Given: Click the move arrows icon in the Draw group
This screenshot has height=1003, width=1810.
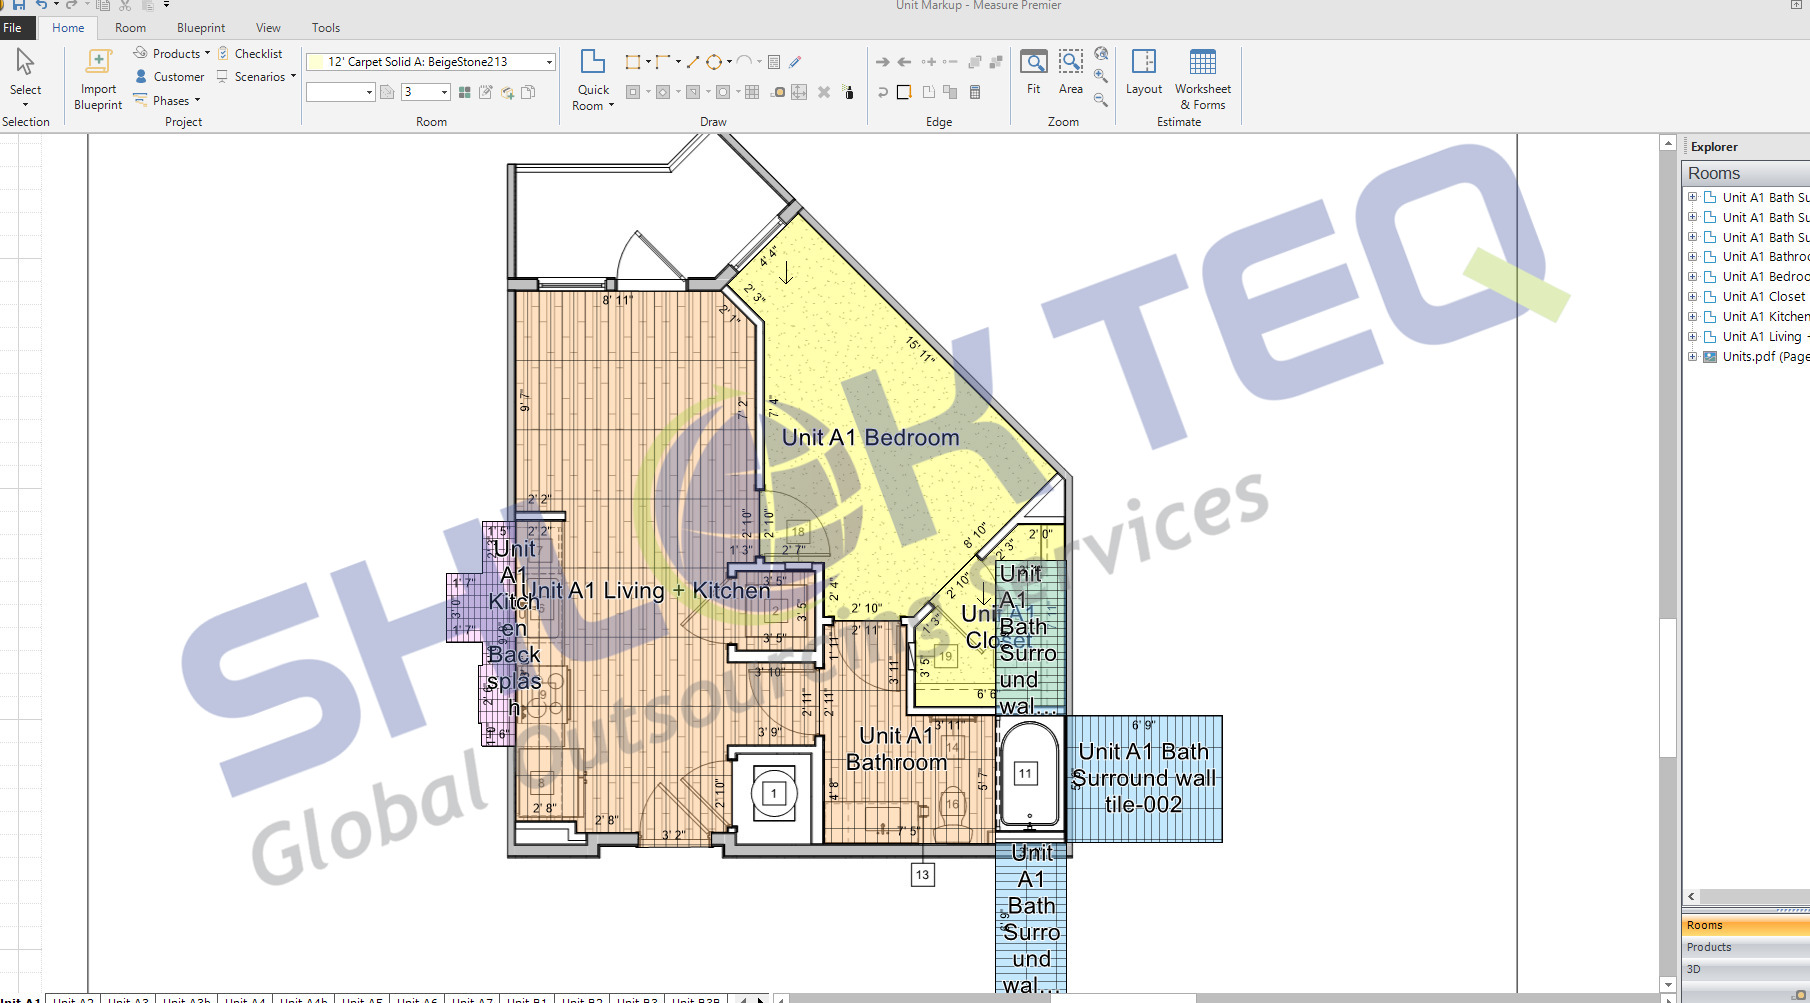Looking at the screenshot, I should click(x=799, y=92).
